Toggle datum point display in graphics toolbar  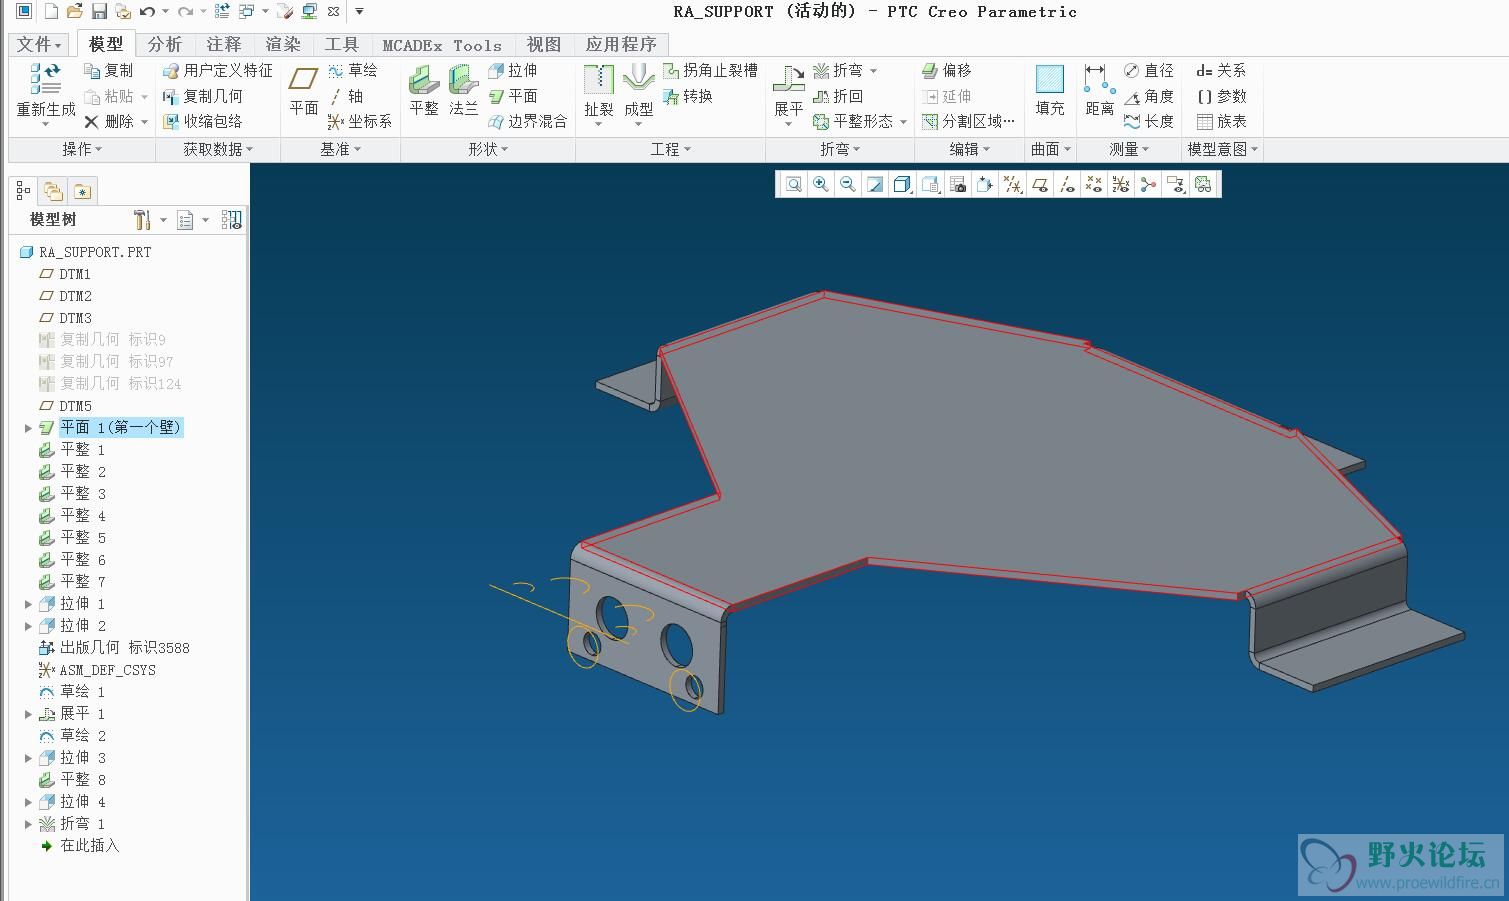[x=1094, y=184]
